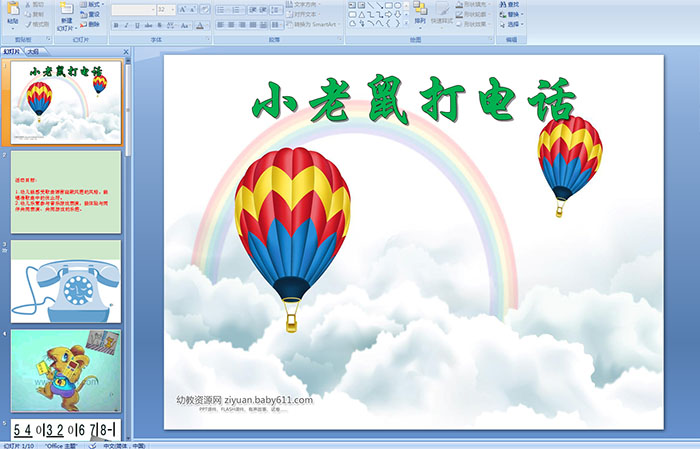700x449 pixels.
Task: Click the Select (选择) button
Action: 511,24
